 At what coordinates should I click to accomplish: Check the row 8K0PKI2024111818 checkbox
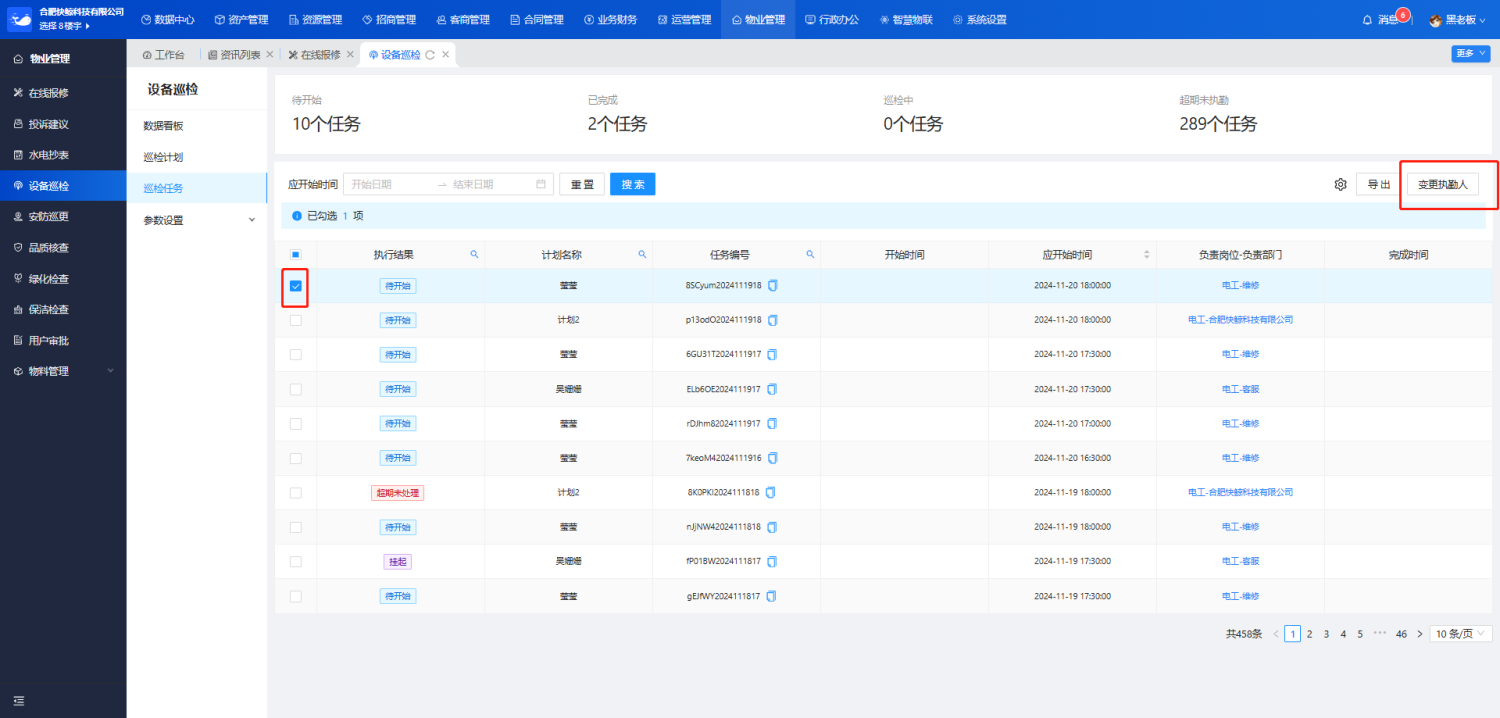coord(295,492)
